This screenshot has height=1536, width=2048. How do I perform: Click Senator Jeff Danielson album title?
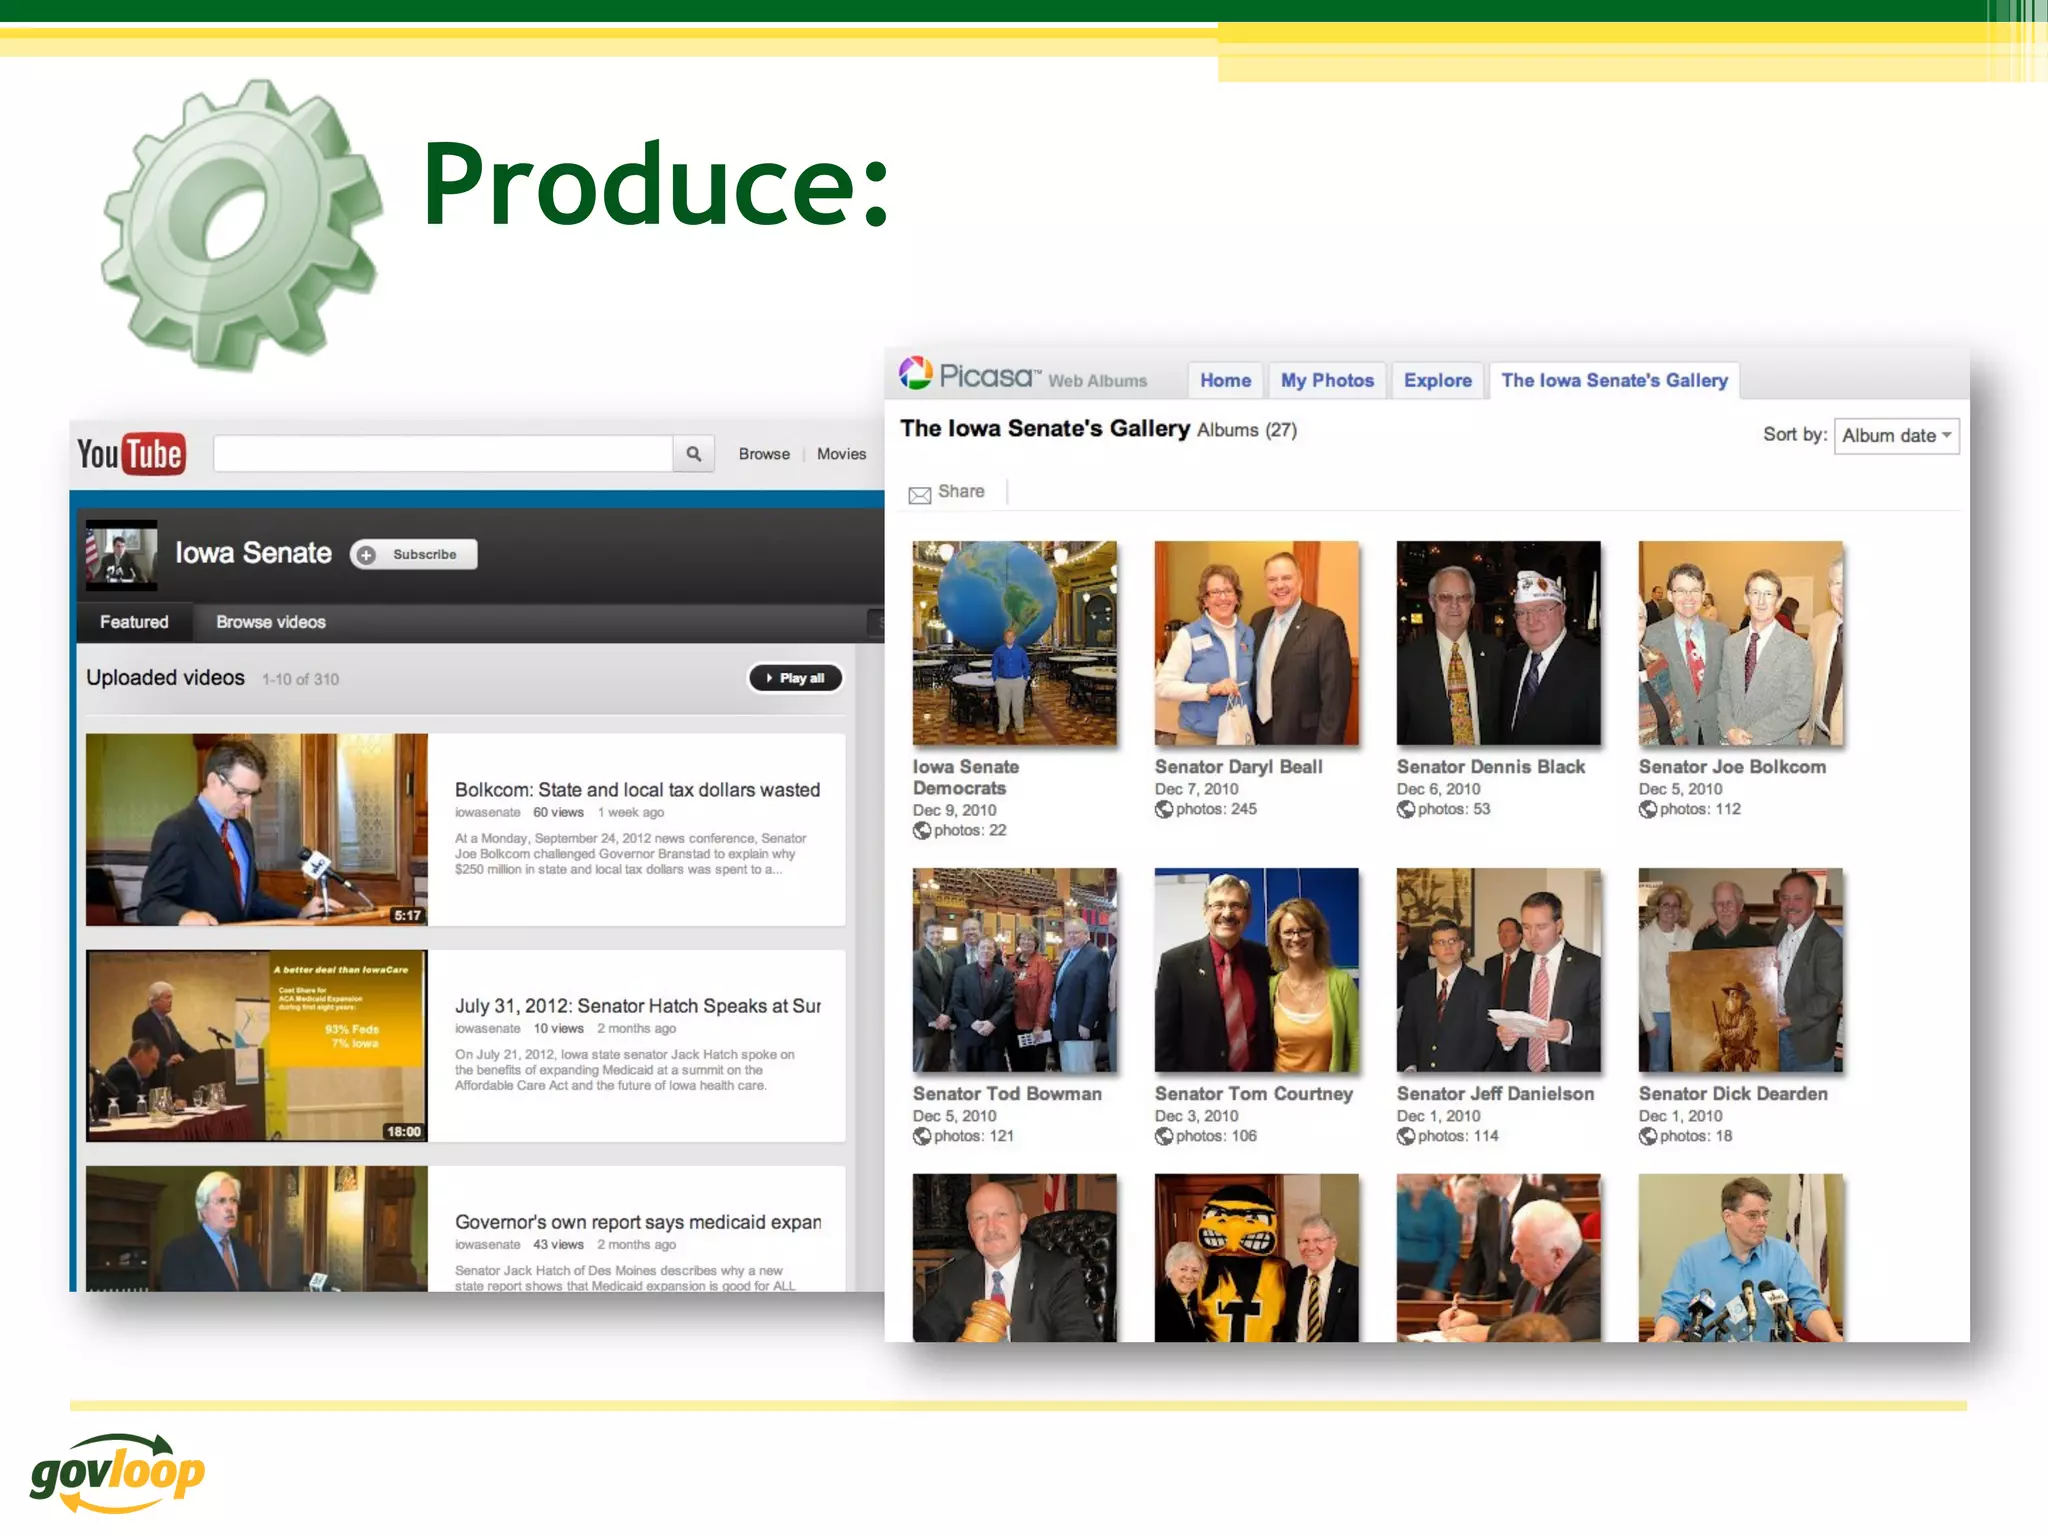pyautogui.click(x=1495, y=1094)
